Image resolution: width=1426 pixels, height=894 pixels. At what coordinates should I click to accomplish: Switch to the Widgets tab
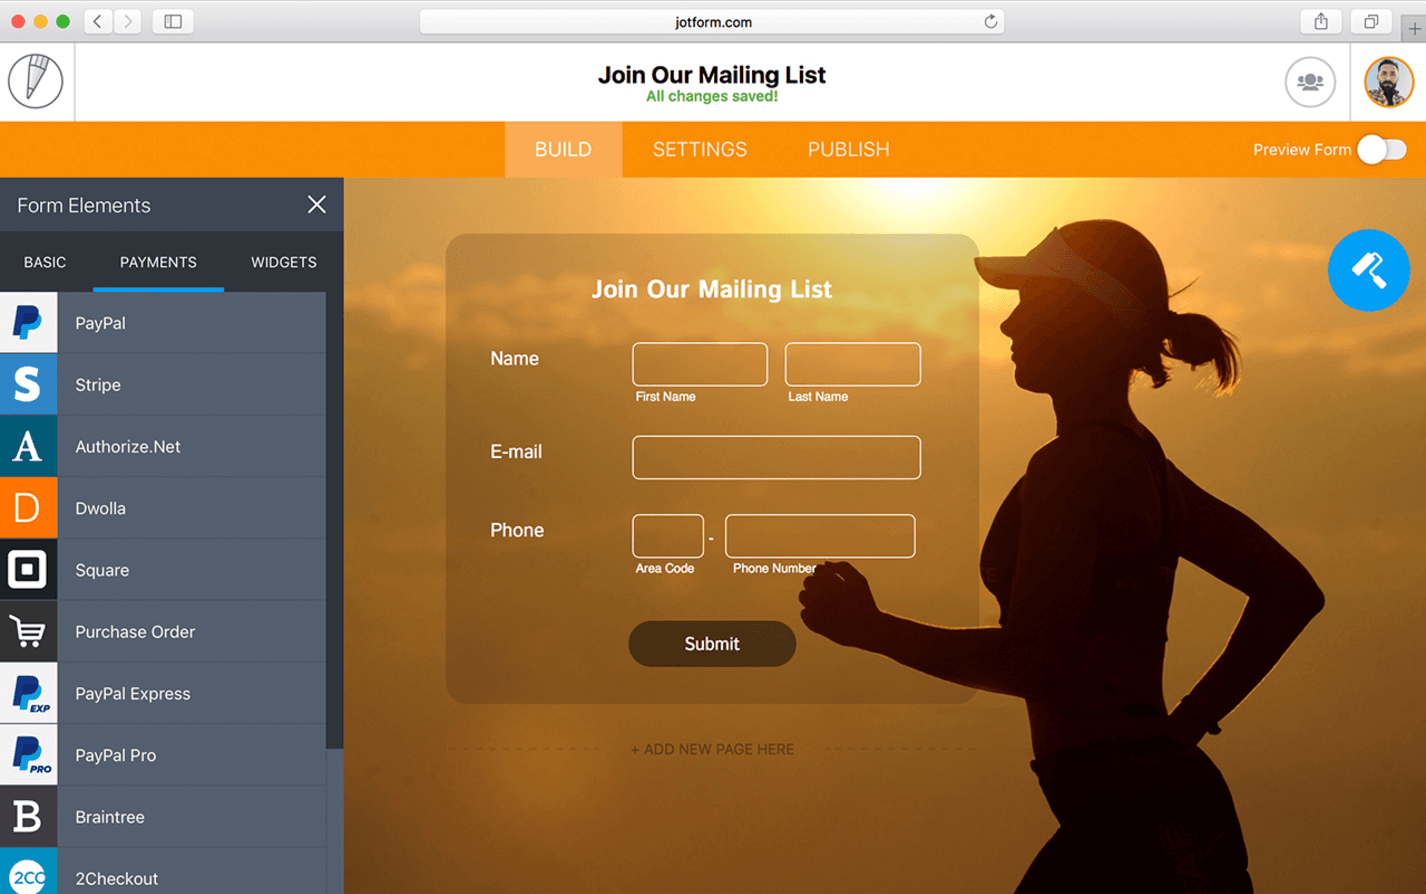(283, 262)
